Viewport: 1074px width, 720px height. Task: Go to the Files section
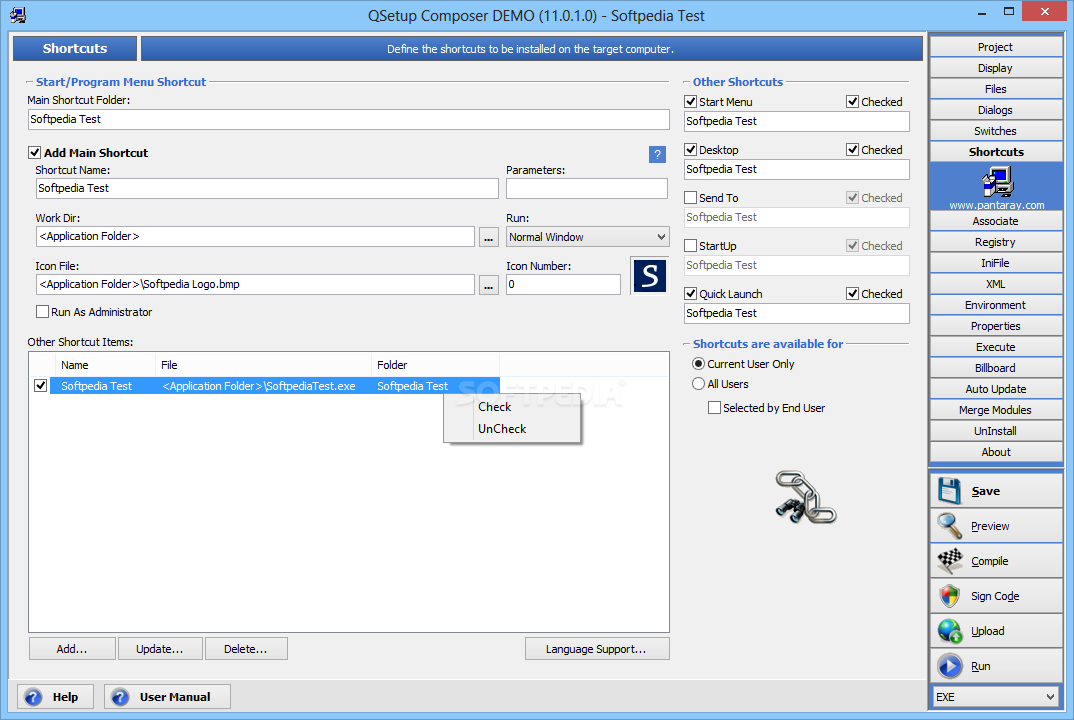[995, 89]
